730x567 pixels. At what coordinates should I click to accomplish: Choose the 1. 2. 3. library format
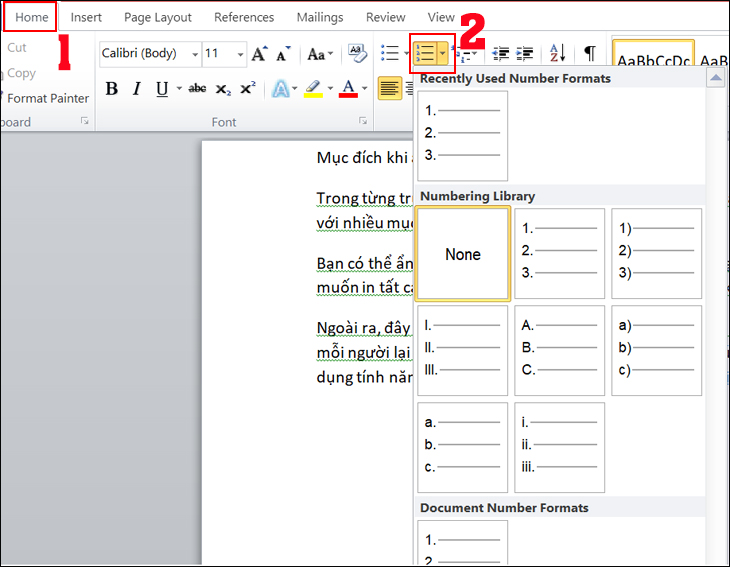point(559,254)
